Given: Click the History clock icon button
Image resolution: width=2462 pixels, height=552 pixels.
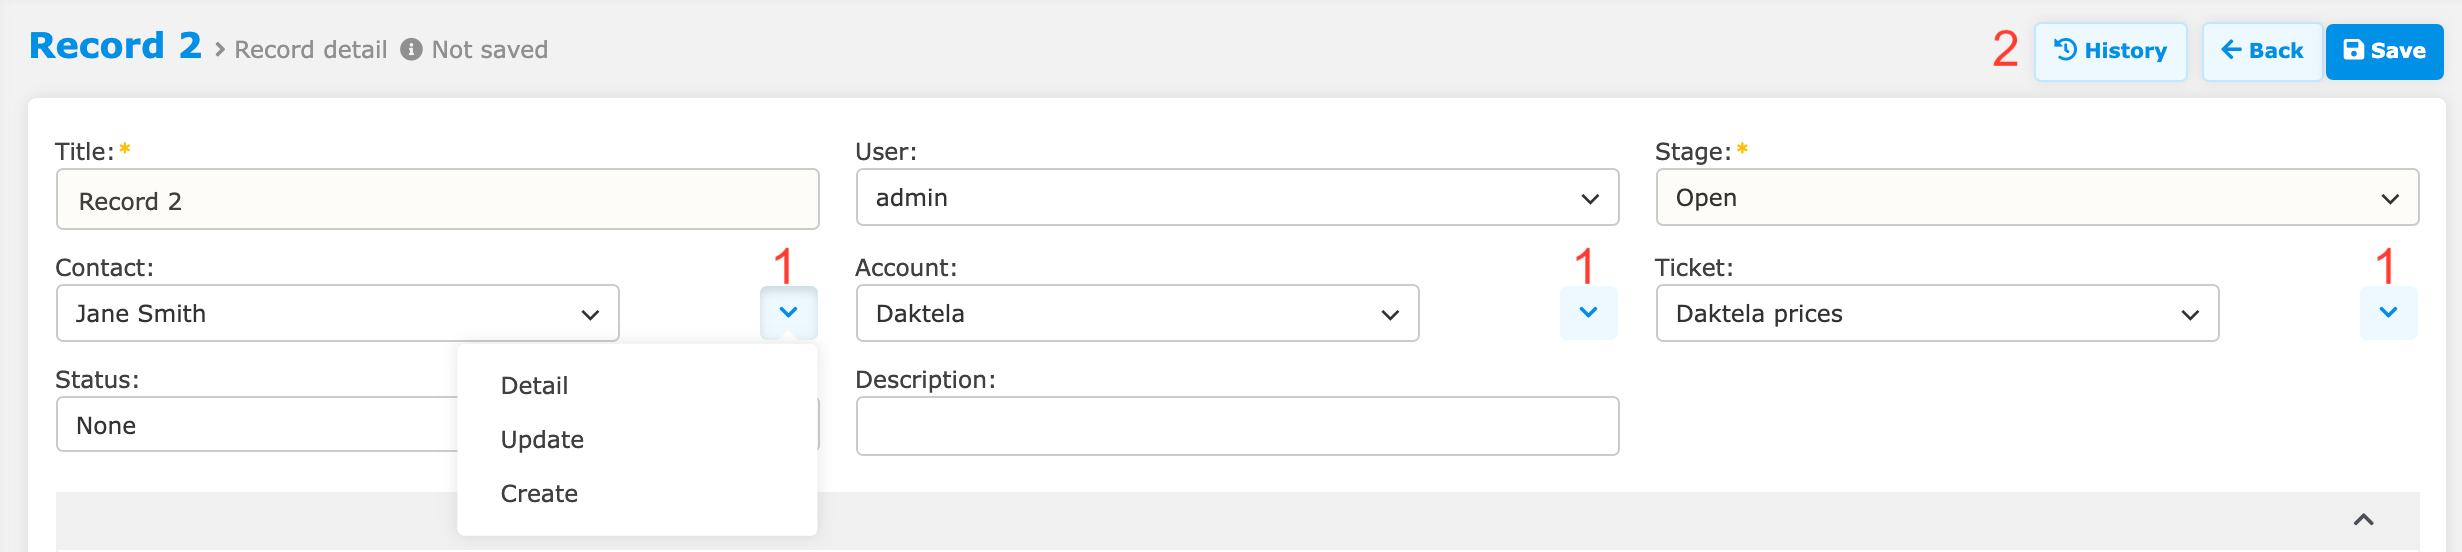Looking at the screenshot, I should coord(2110,51).
